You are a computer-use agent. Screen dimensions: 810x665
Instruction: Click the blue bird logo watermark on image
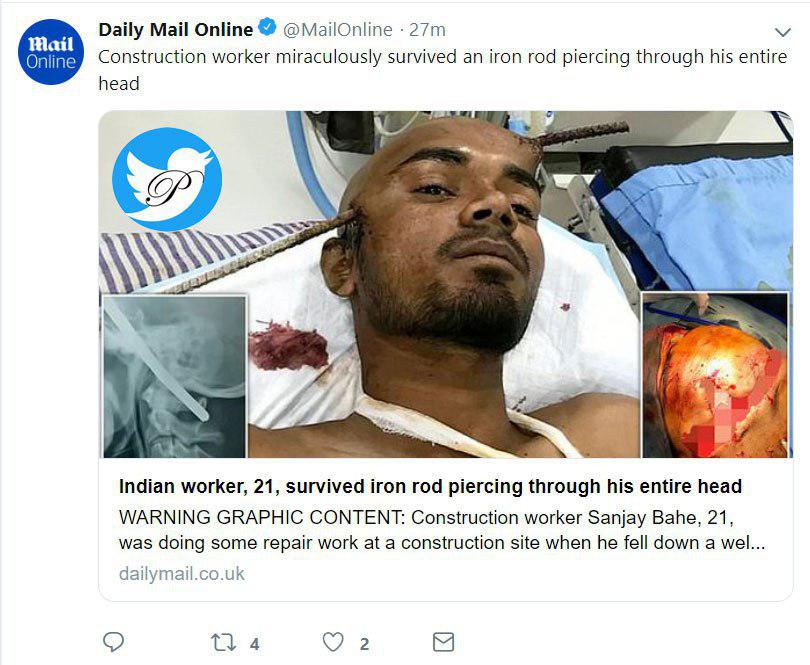pyautogui.click(x=167, y=180)
